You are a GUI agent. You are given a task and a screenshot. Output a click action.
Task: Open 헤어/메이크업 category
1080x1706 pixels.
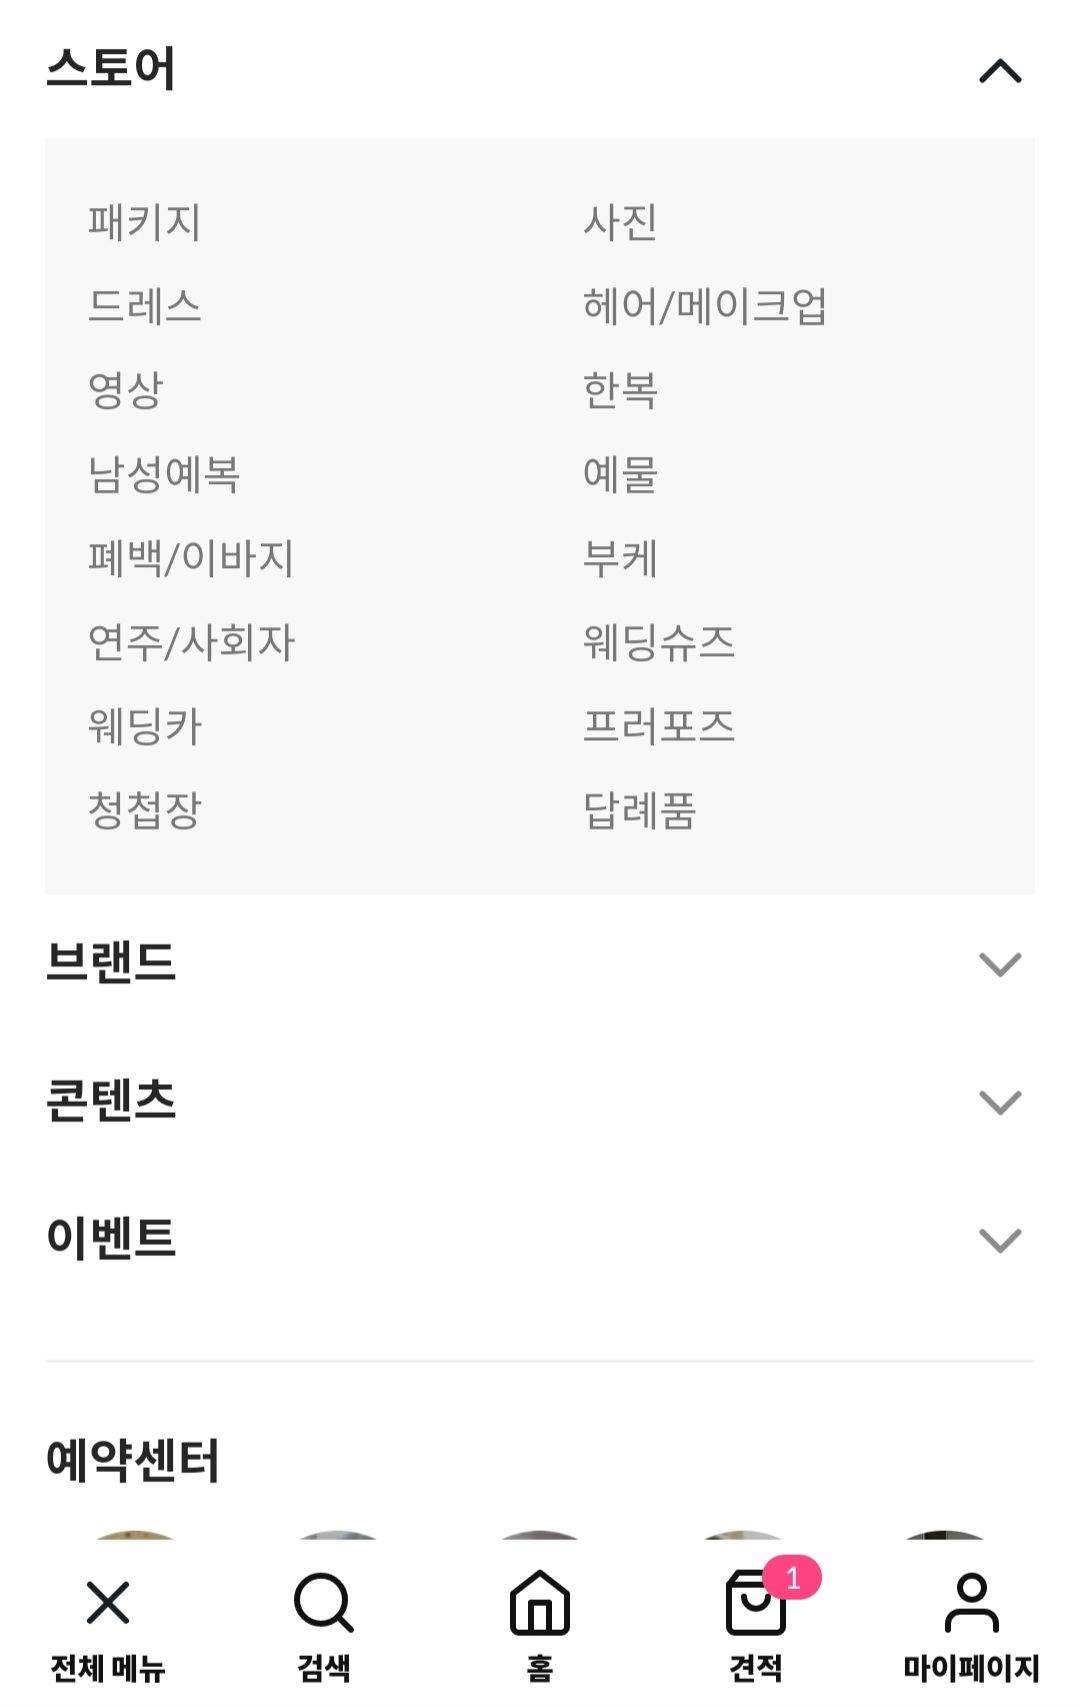tap(705, 306)
